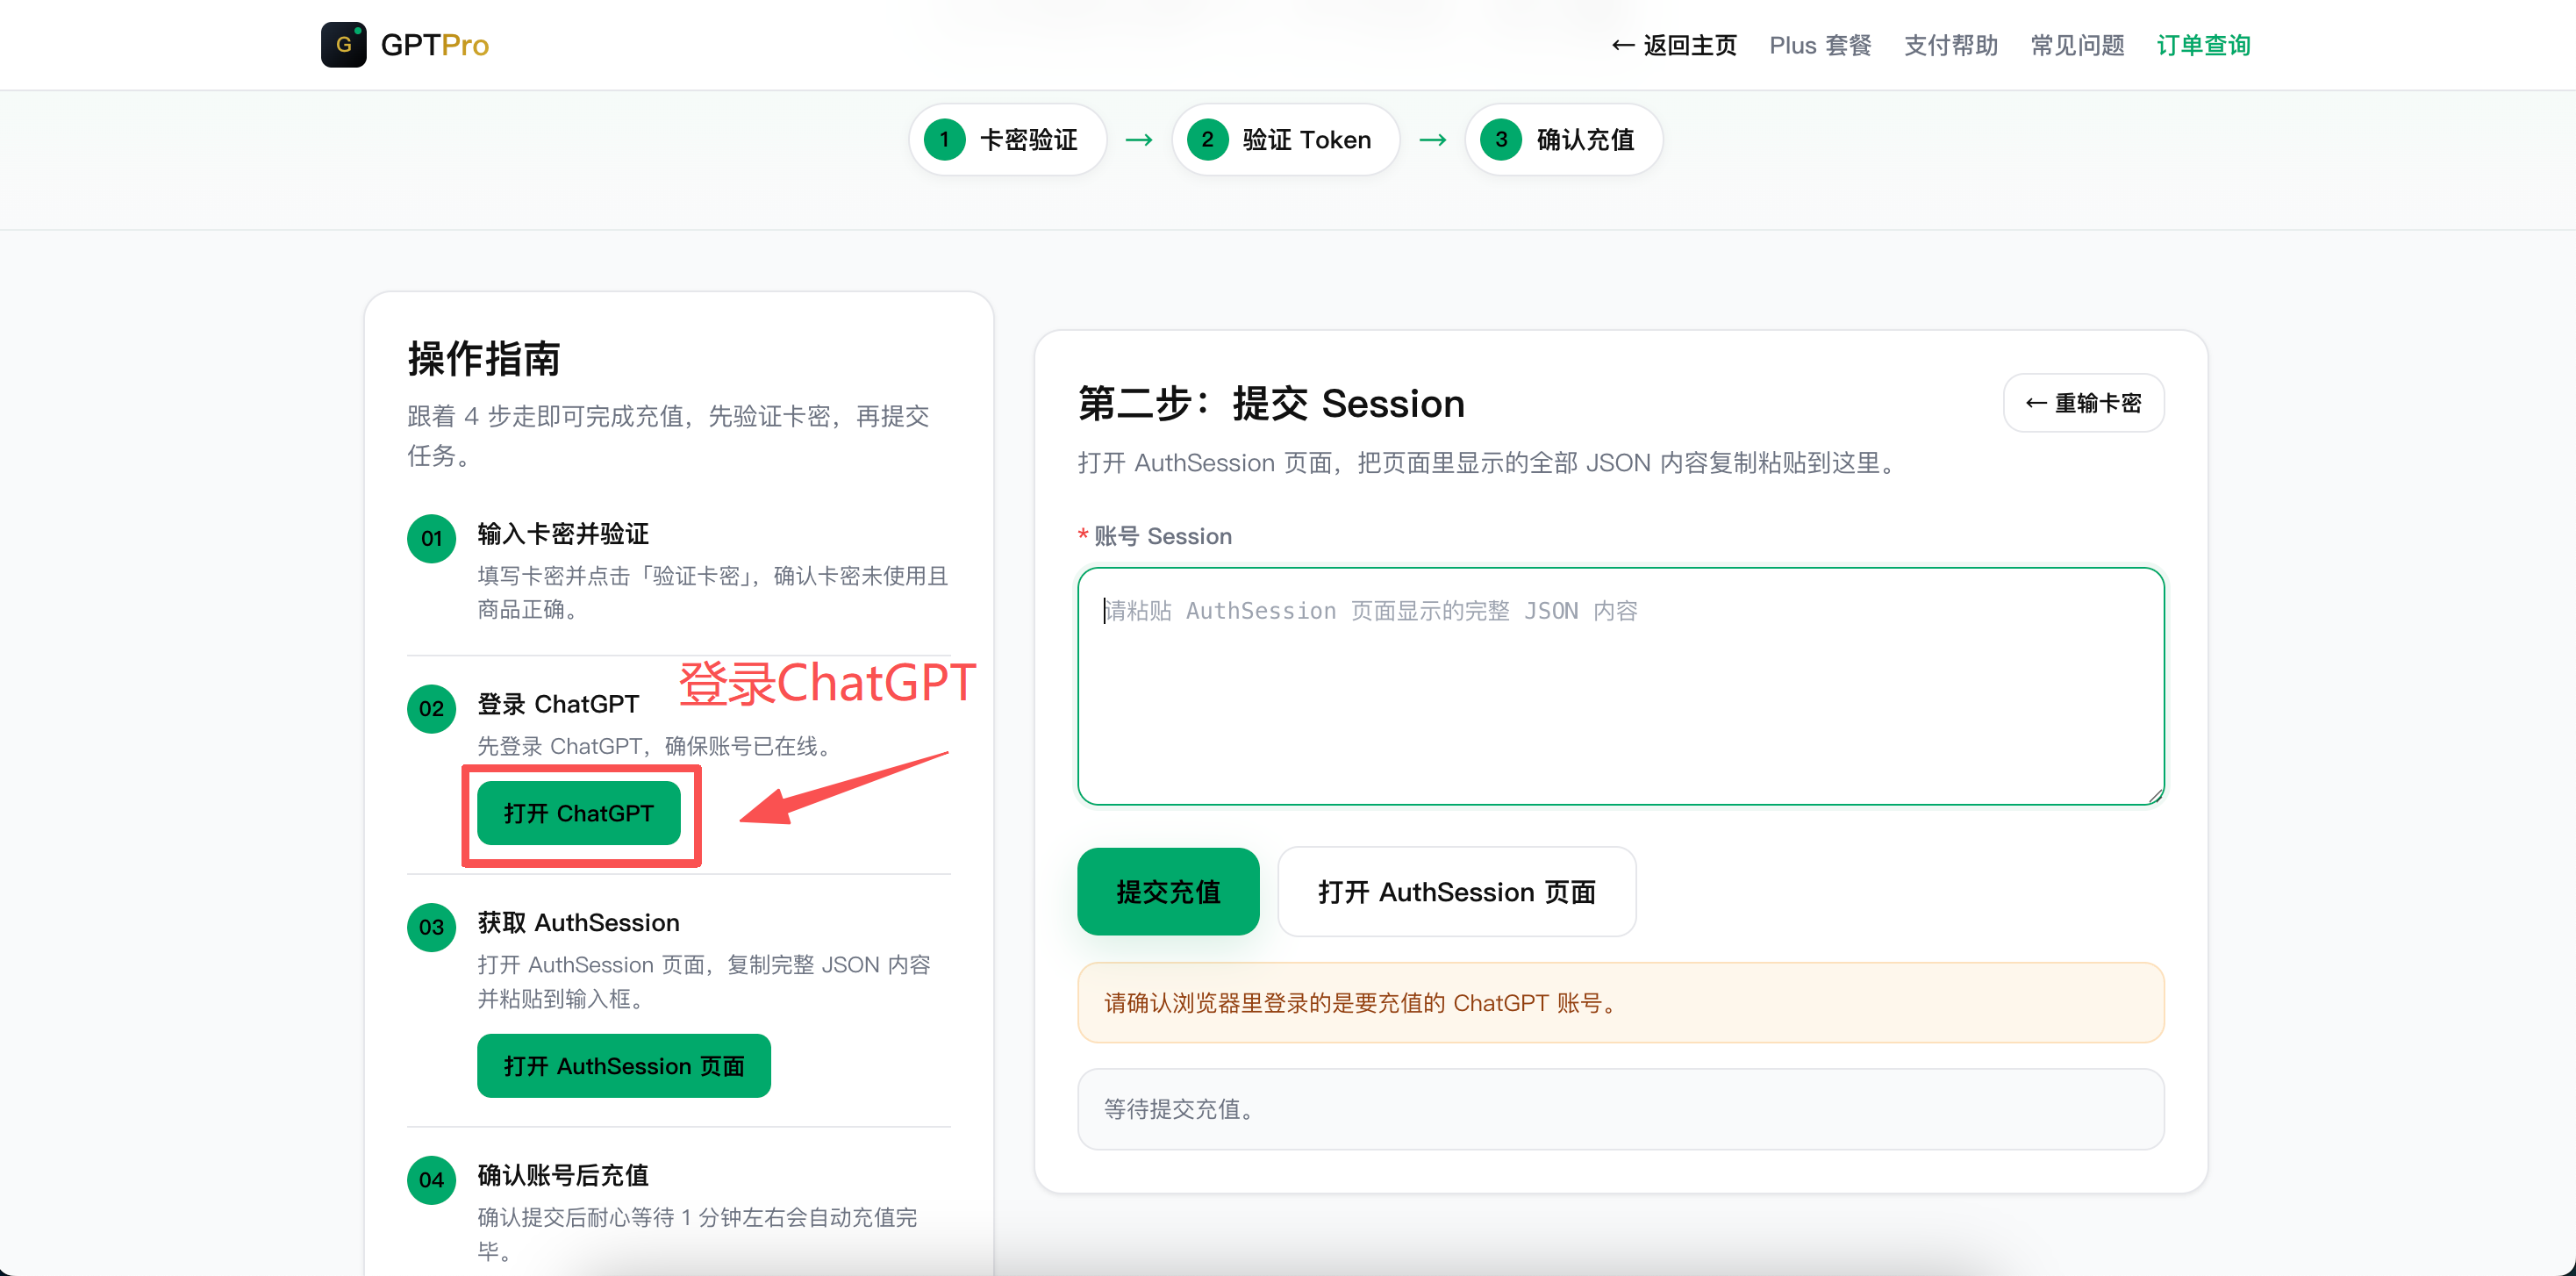Screen dimensions: 2576x1276
Task: Go back via 返回主页 link
Action: (1674, 45)
